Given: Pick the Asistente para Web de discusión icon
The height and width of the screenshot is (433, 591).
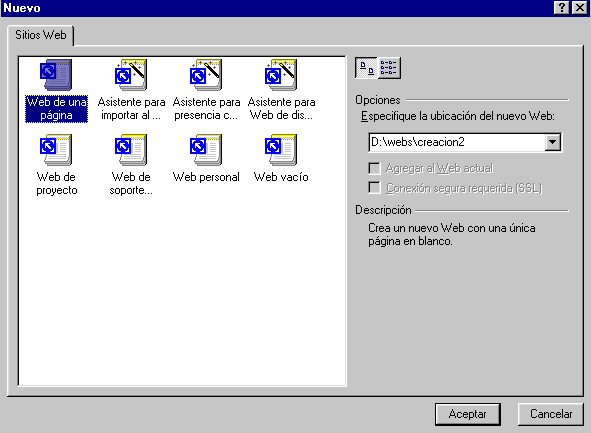Looking at the screenshot, I should (x=281, y=75).
